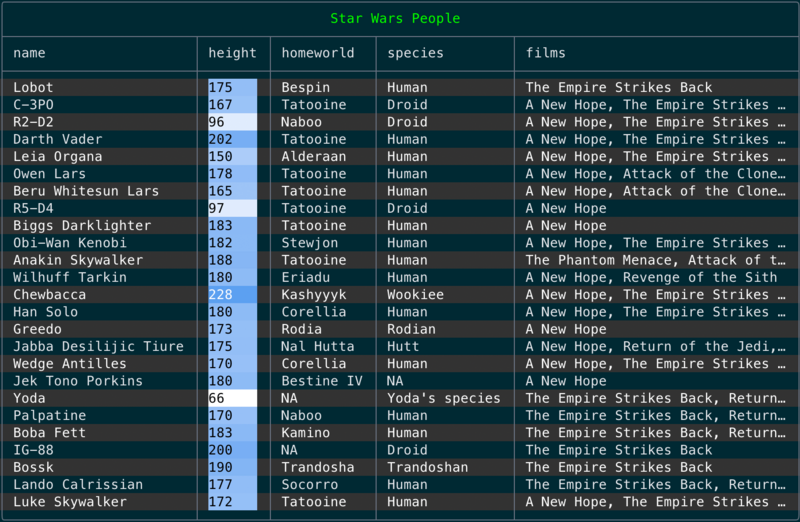Click species Hutt
The image size is (800, 522).
pos(403,346)
